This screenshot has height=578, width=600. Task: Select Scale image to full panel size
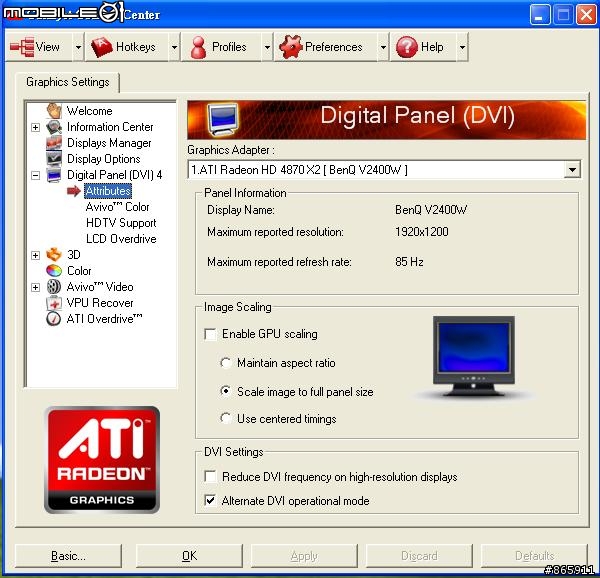(x=226, y=391)
